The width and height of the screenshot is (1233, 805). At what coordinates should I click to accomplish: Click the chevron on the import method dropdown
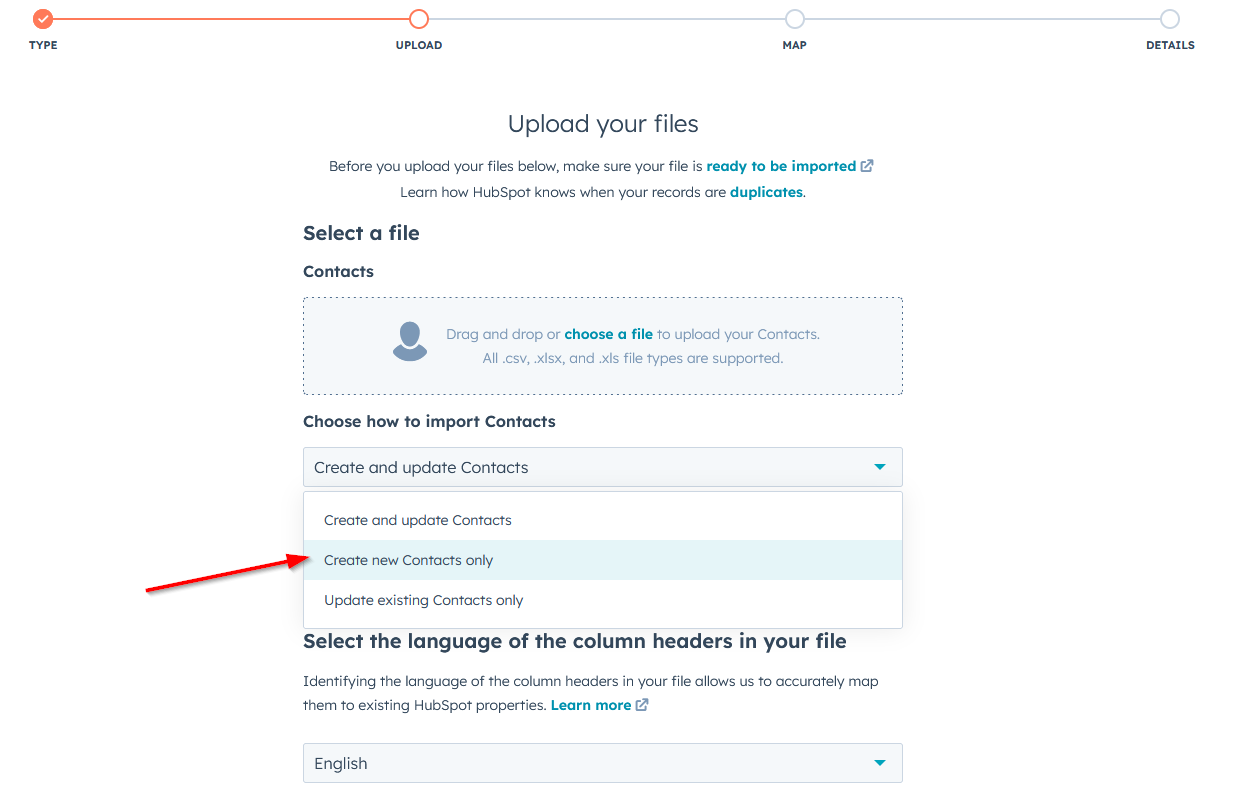point(880,466)
